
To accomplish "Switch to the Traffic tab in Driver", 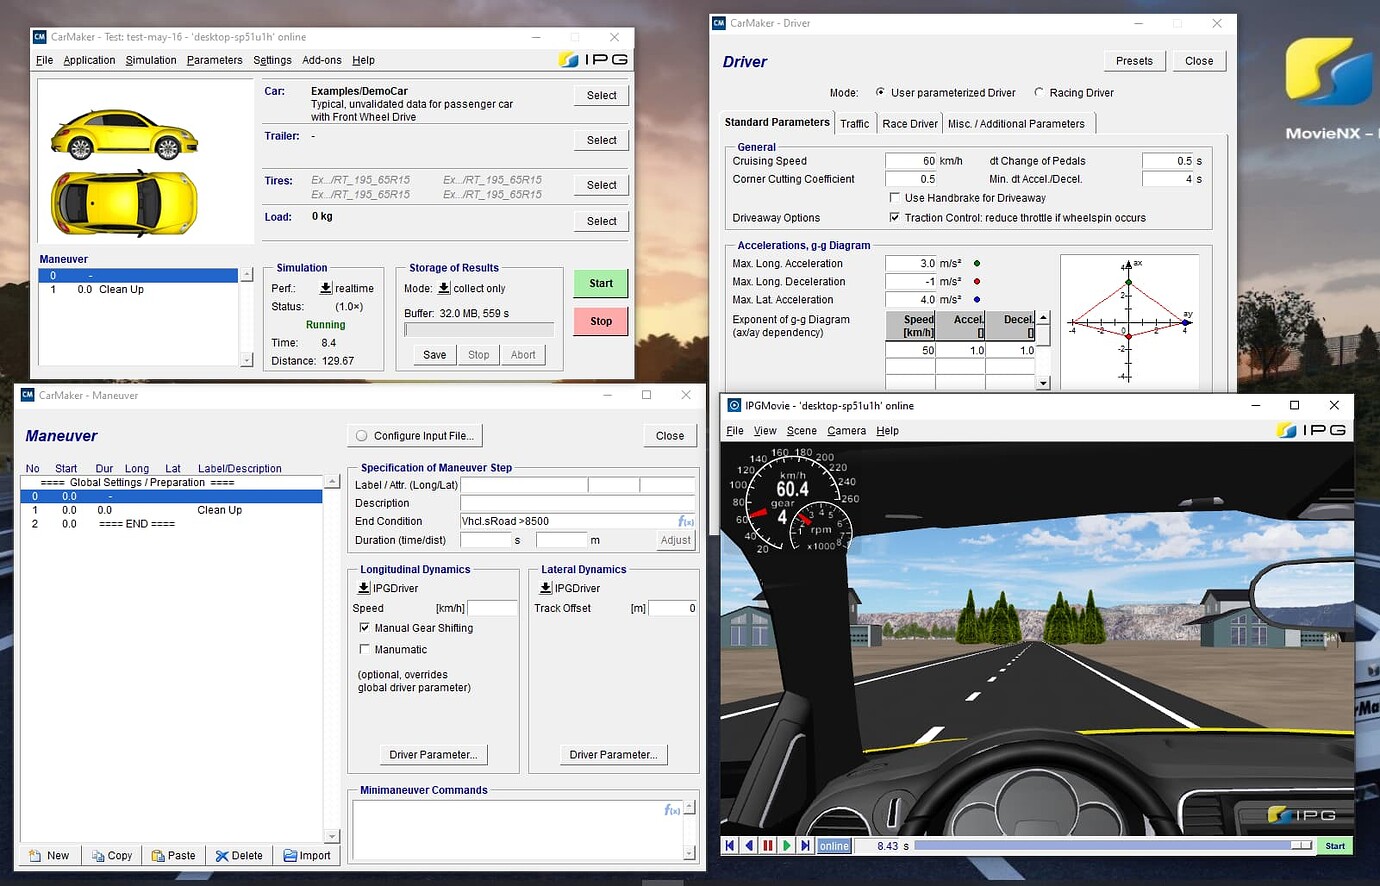I will pyautogui.click(x=855, y=124).
